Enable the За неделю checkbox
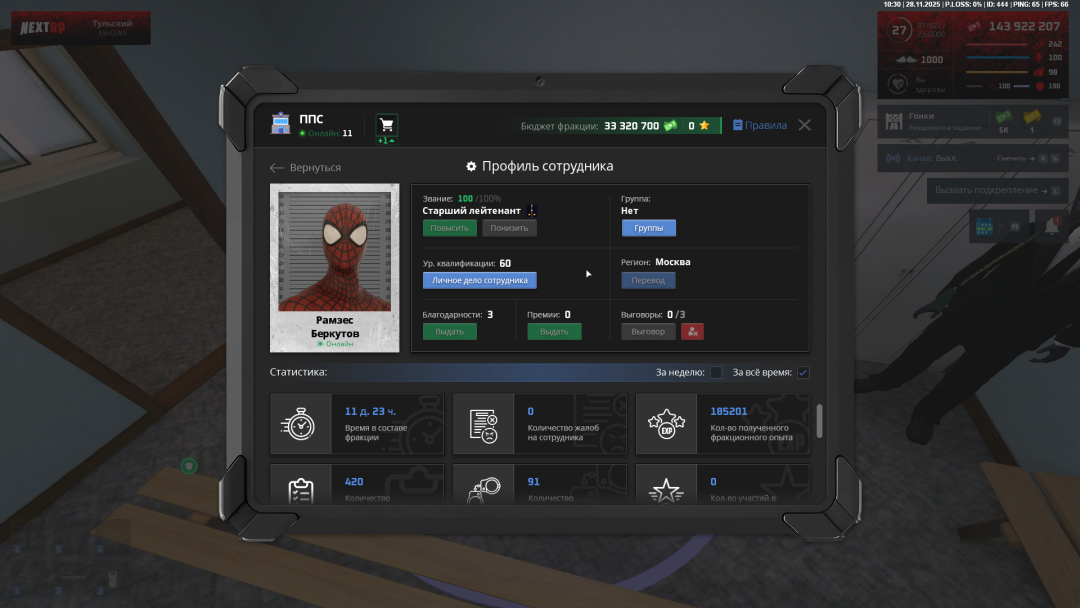 (x=716, y=373)
